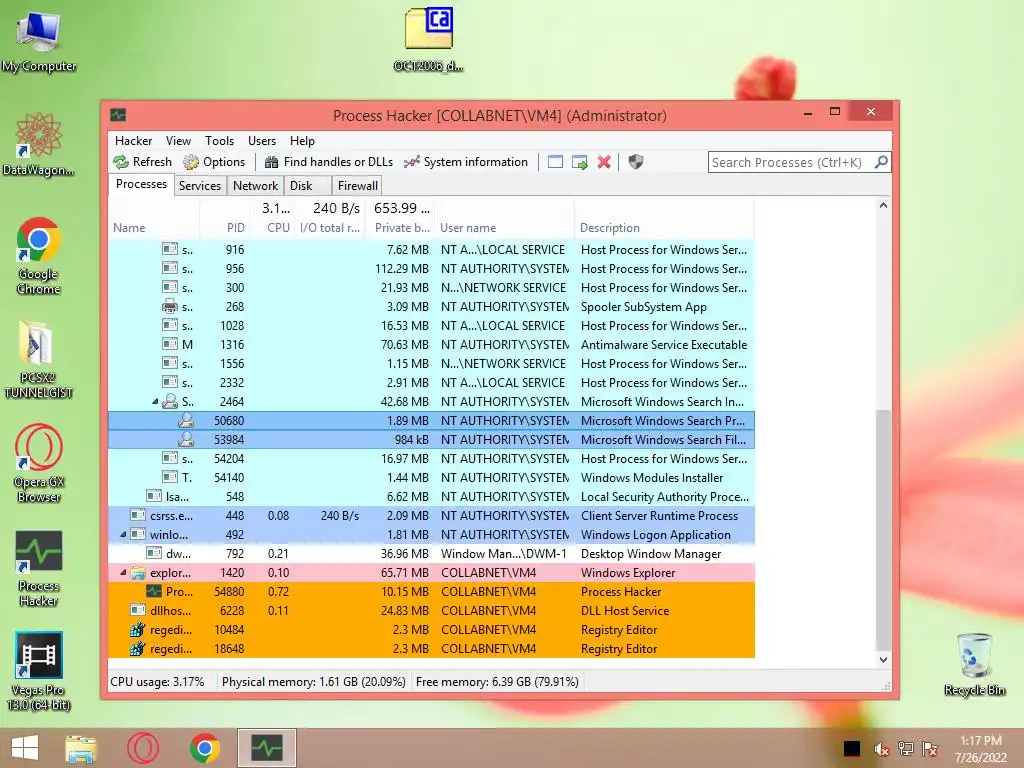Click the vertical scrollbar thumb

883,530
